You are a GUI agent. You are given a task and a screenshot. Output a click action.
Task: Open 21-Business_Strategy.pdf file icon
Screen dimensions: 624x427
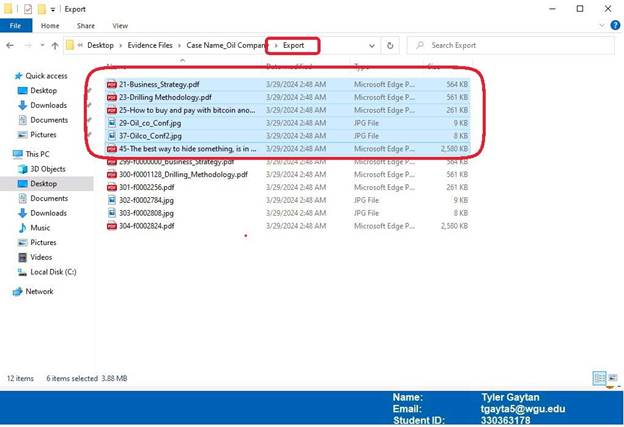click(112, 85)
